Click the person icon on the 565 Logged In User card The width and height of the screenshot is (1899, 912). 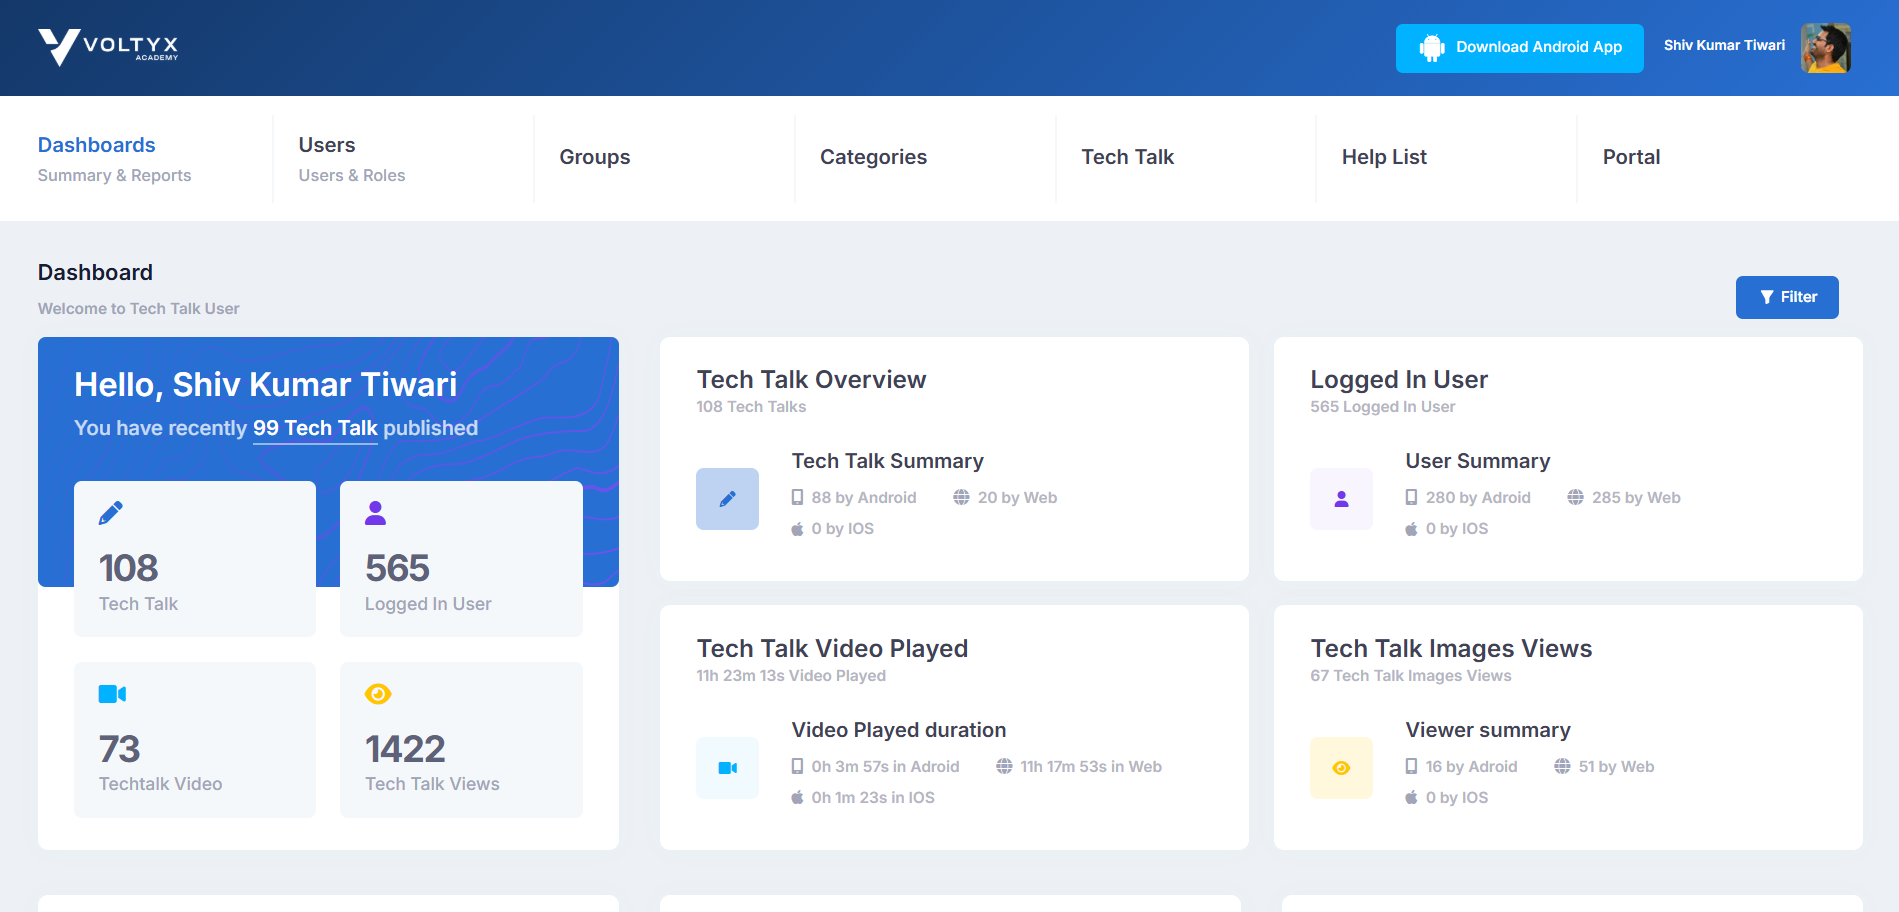click(x=376, y=513)
